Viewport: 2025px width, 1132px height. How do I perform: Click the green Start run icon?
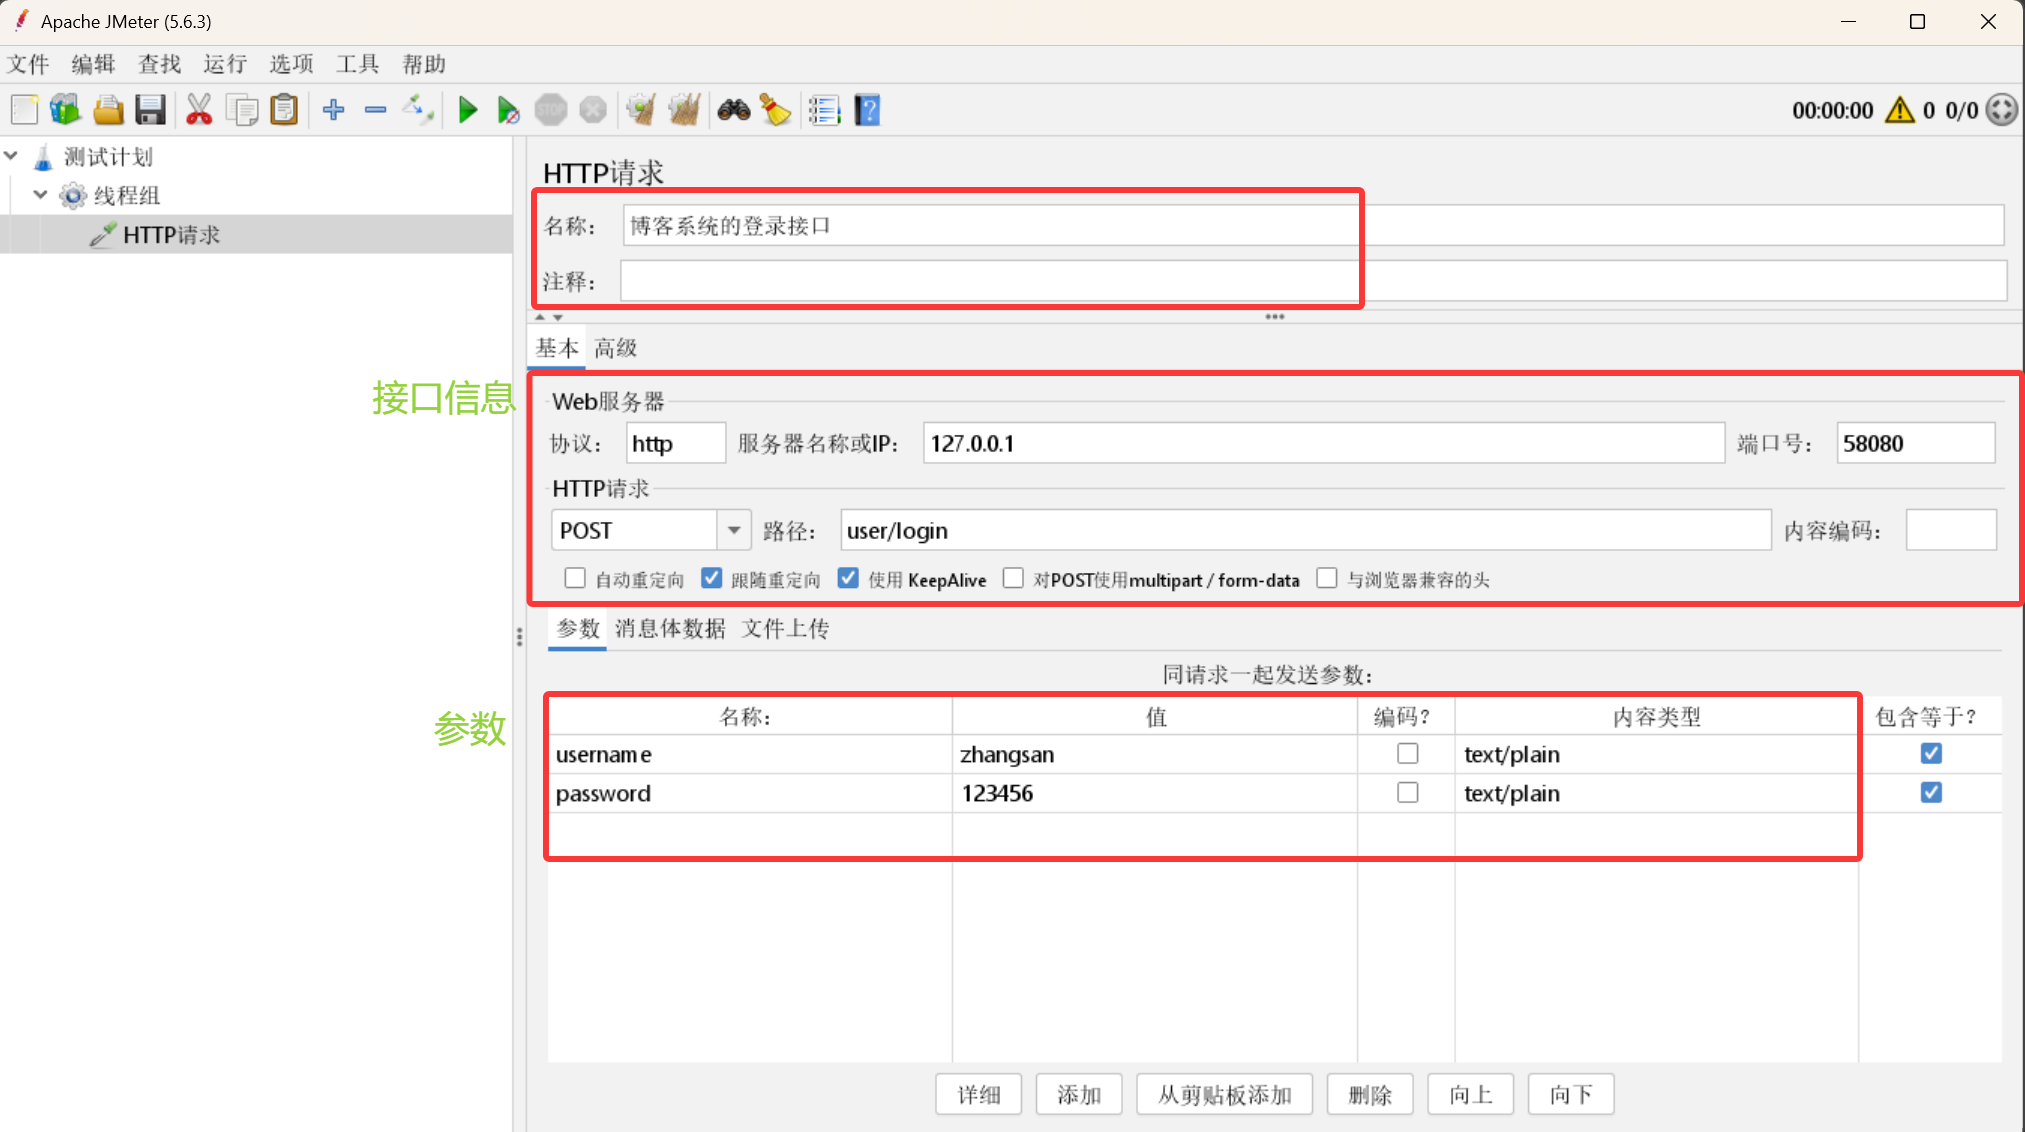467,110
